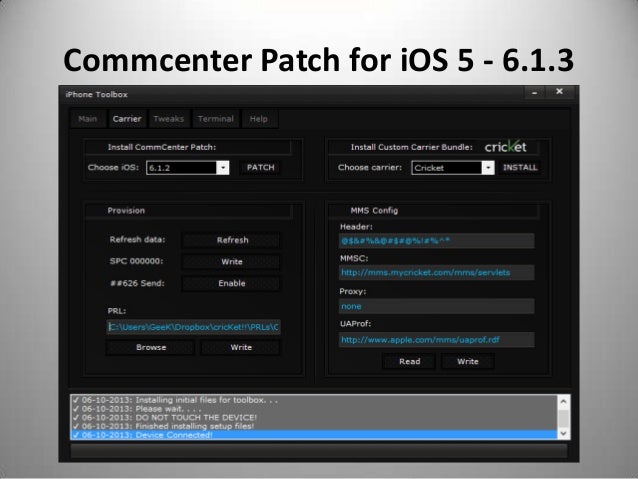This screenshot has height=479, width=638.
Task: Click the PATCH button
Action: coord(260,168)
